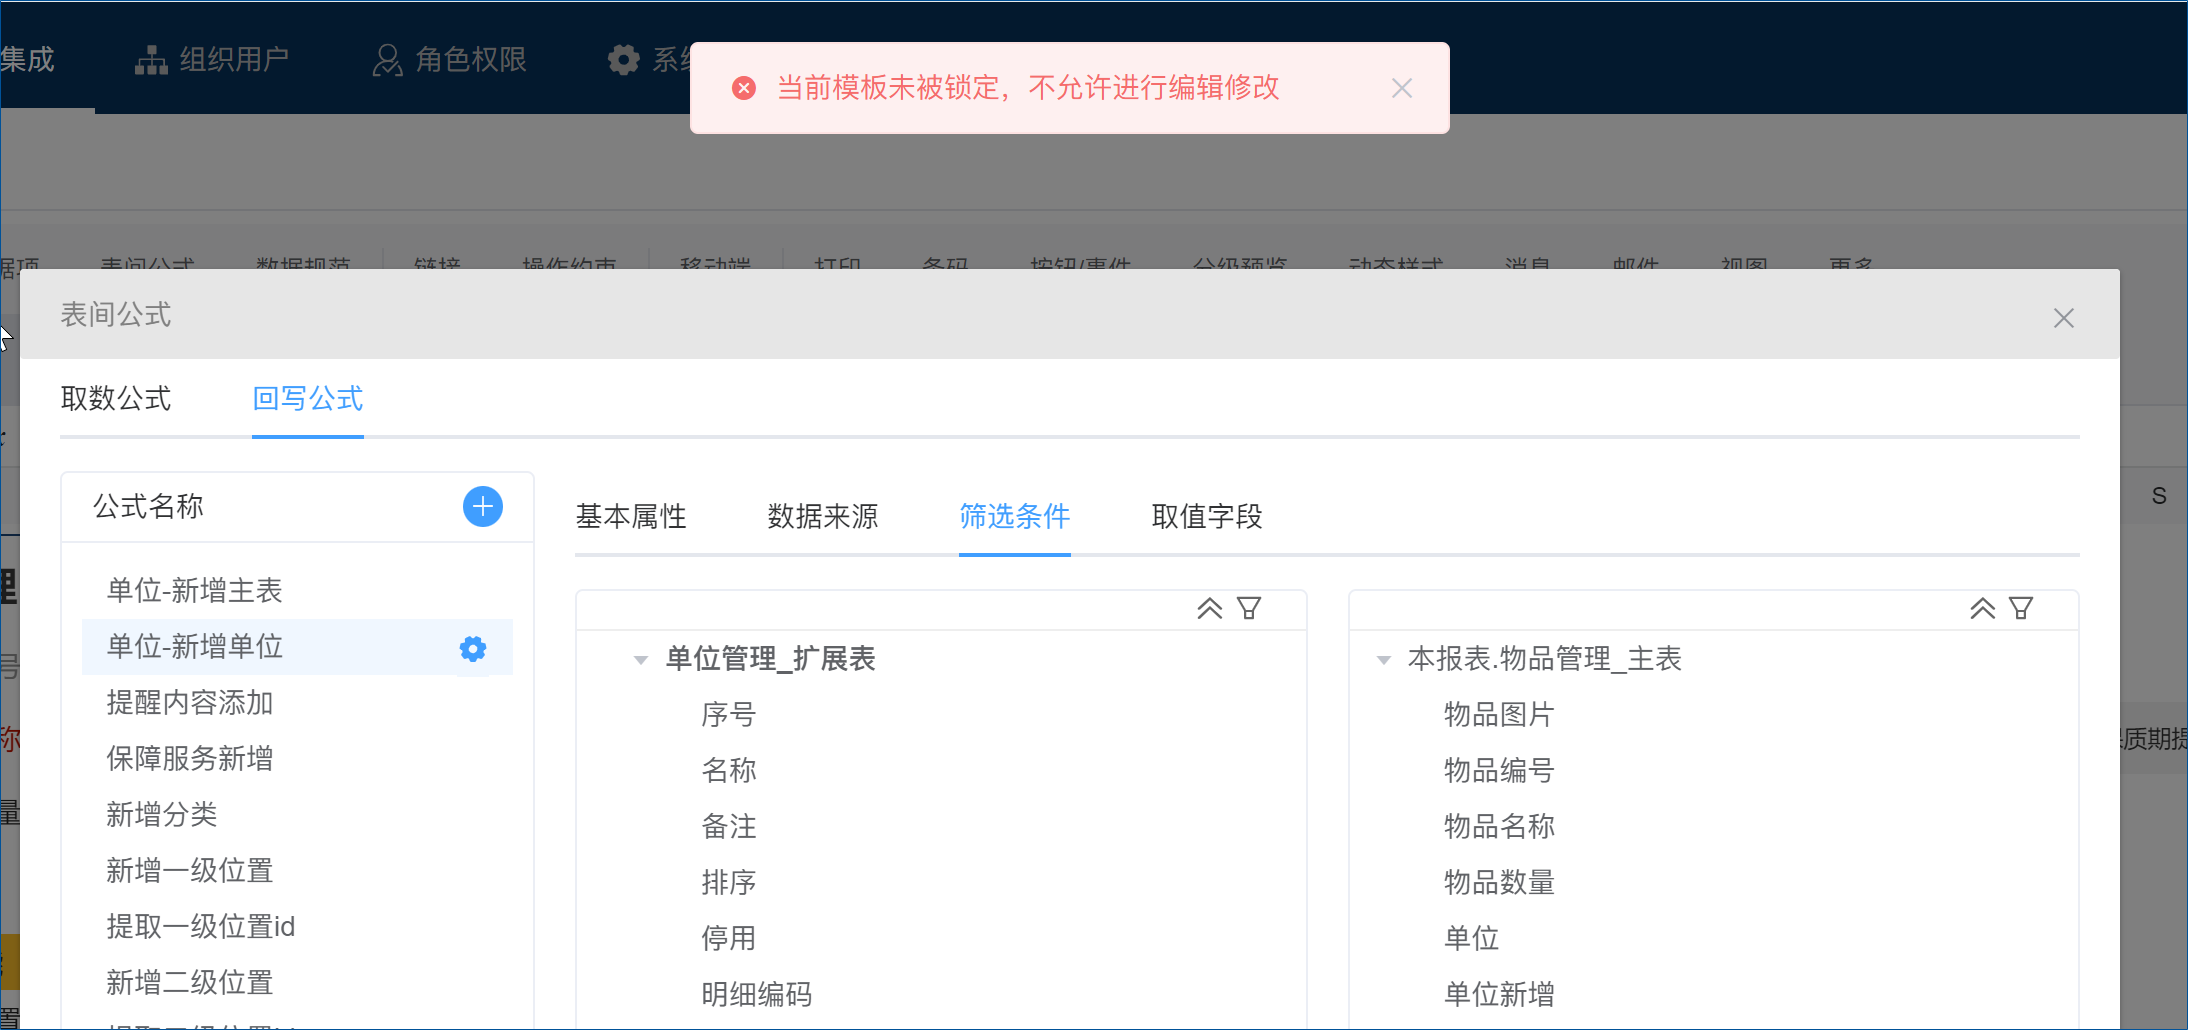This screenshot has width=2188, height=1030.
Task: Collapse 单位管理_扩展表 tree node
Action: [641, 660]
